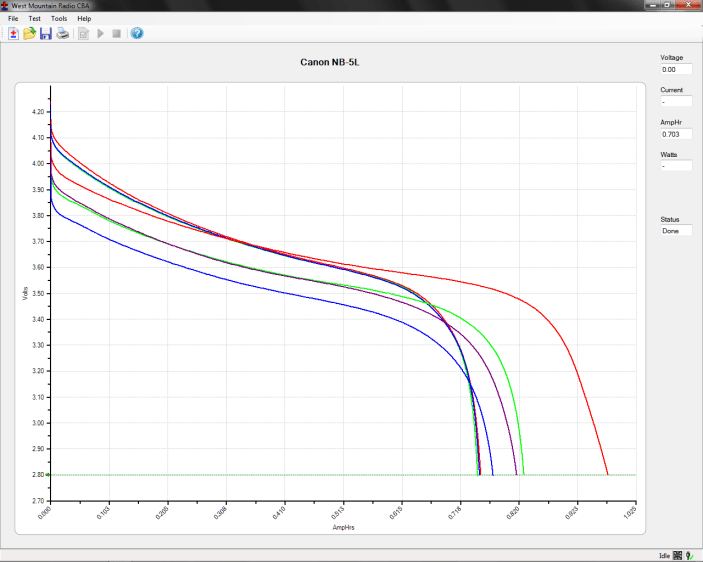
Task: Click the Watts readout field
Action: point(675,166)
